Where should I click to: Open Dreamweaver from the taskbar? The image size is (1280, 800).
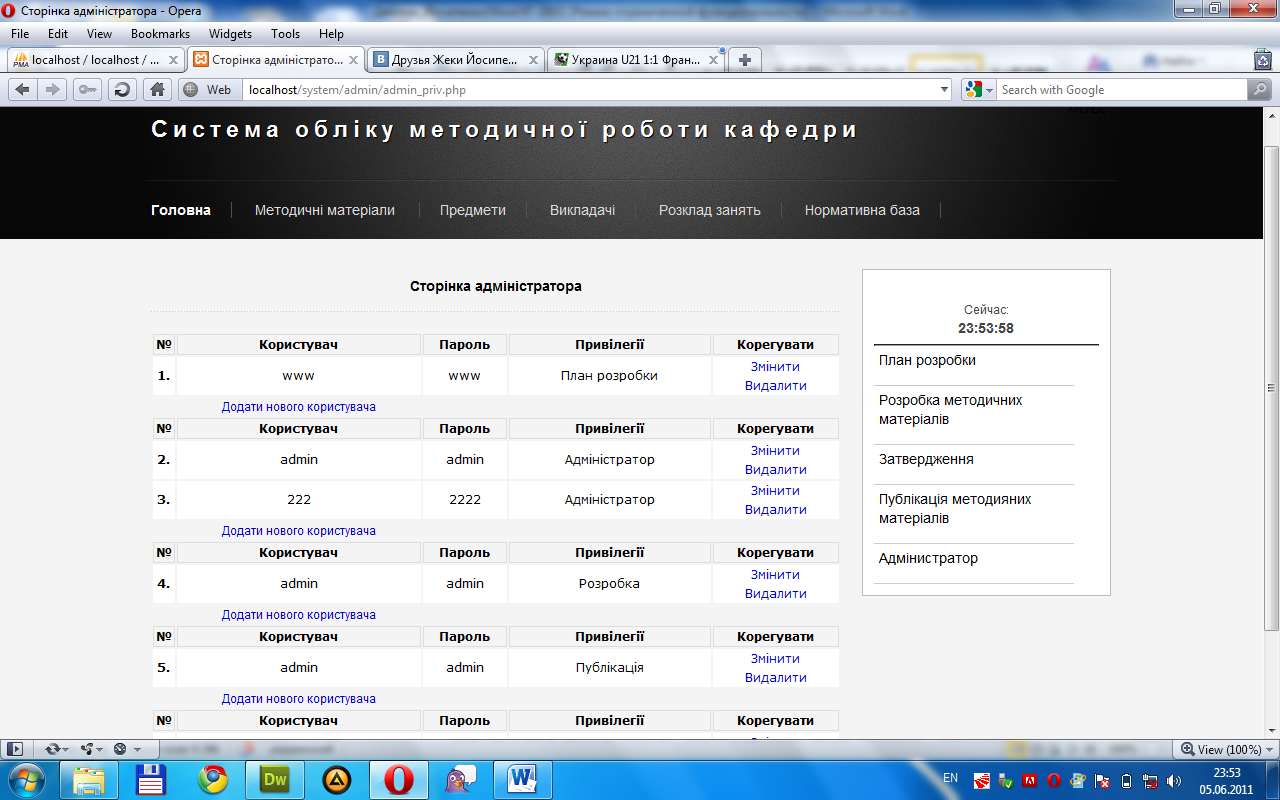(x=274, y=779)
